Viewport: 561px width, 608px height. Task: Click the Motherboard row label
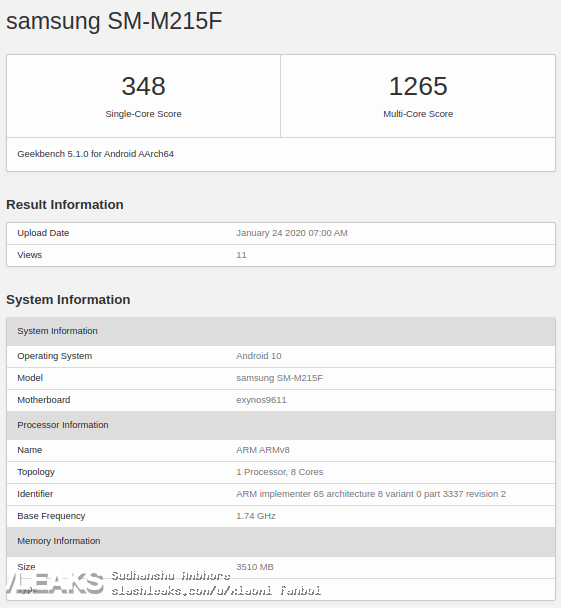pos(44,400)
